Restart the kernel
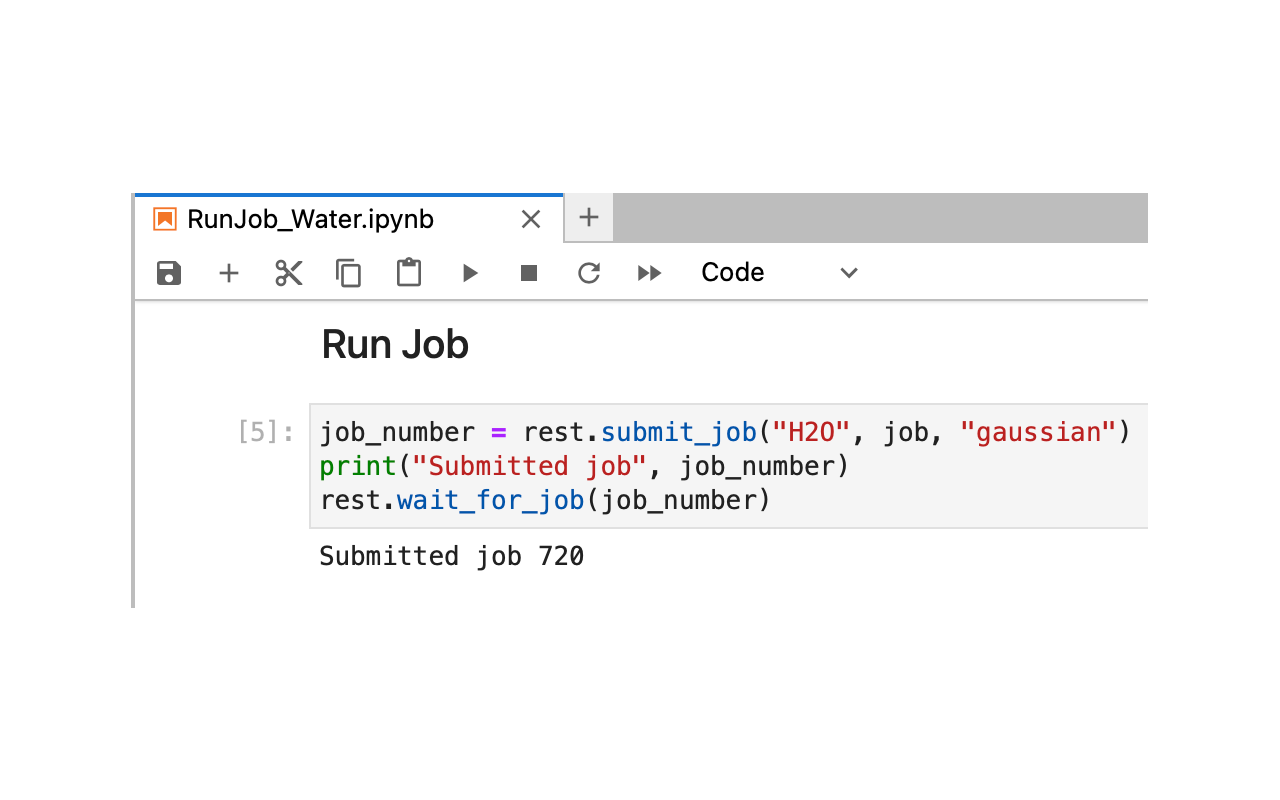This screenshot has height=800, width=1280. tap(588, 272)
